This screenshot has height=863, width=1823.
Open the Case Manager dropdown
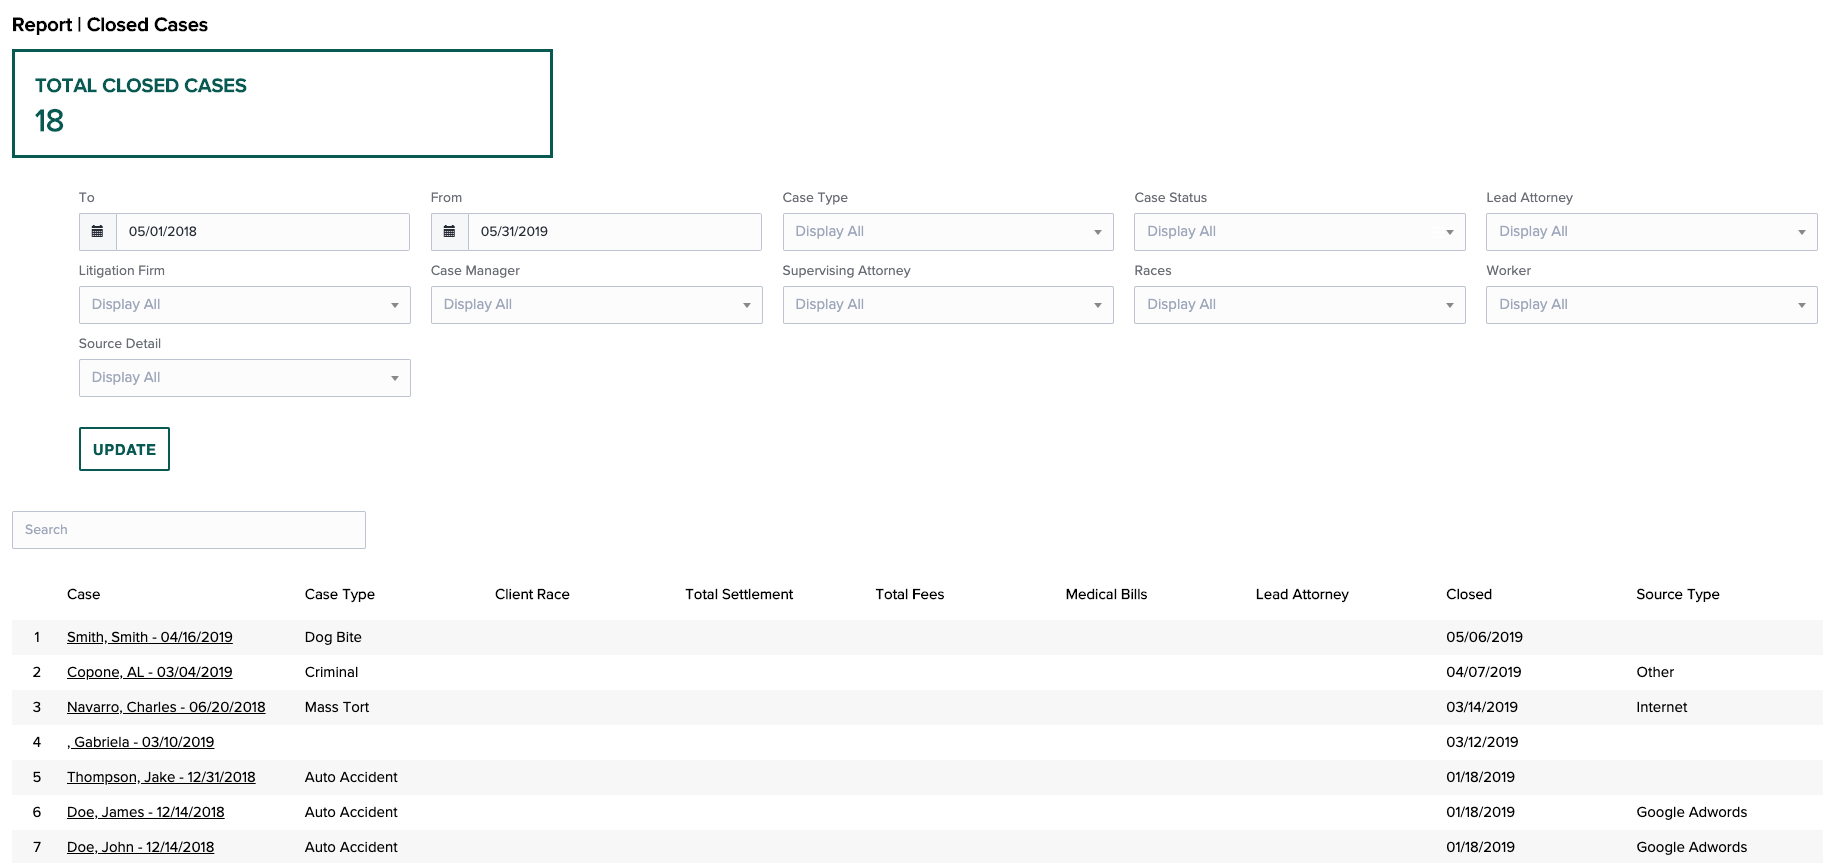pos(597,305)
